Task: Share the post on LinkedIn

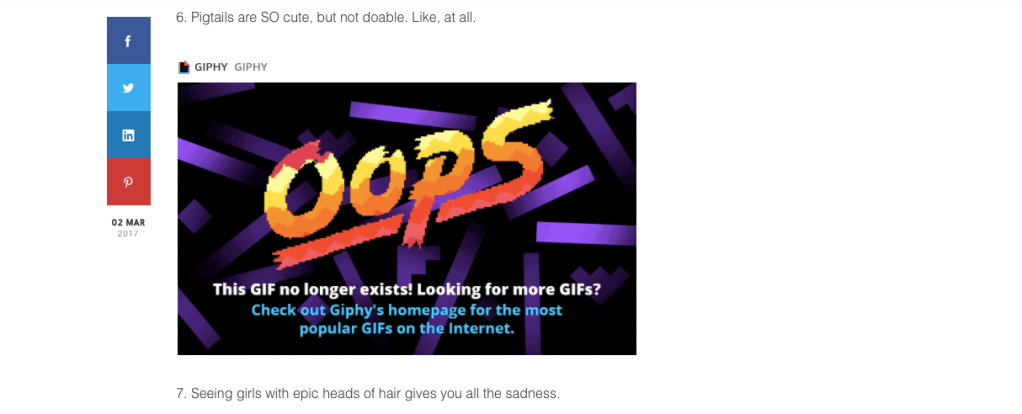Action: [128, 135]
